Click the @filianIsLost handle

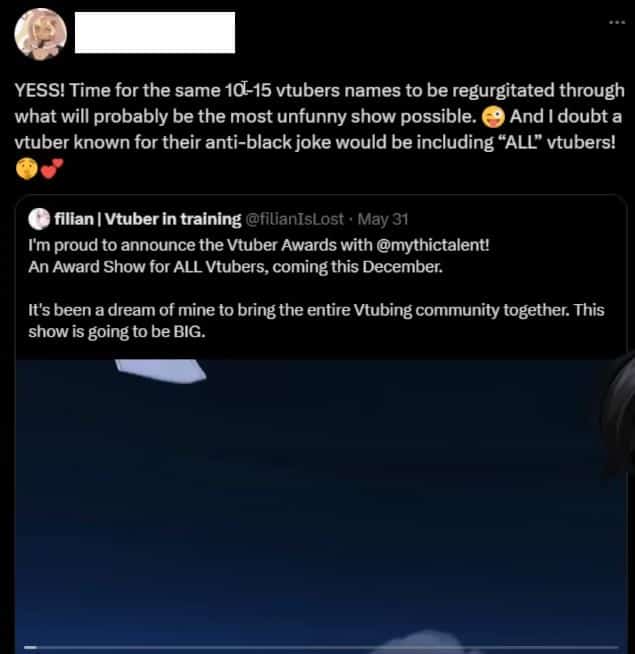pyautogui.click(x=295, y=219)
